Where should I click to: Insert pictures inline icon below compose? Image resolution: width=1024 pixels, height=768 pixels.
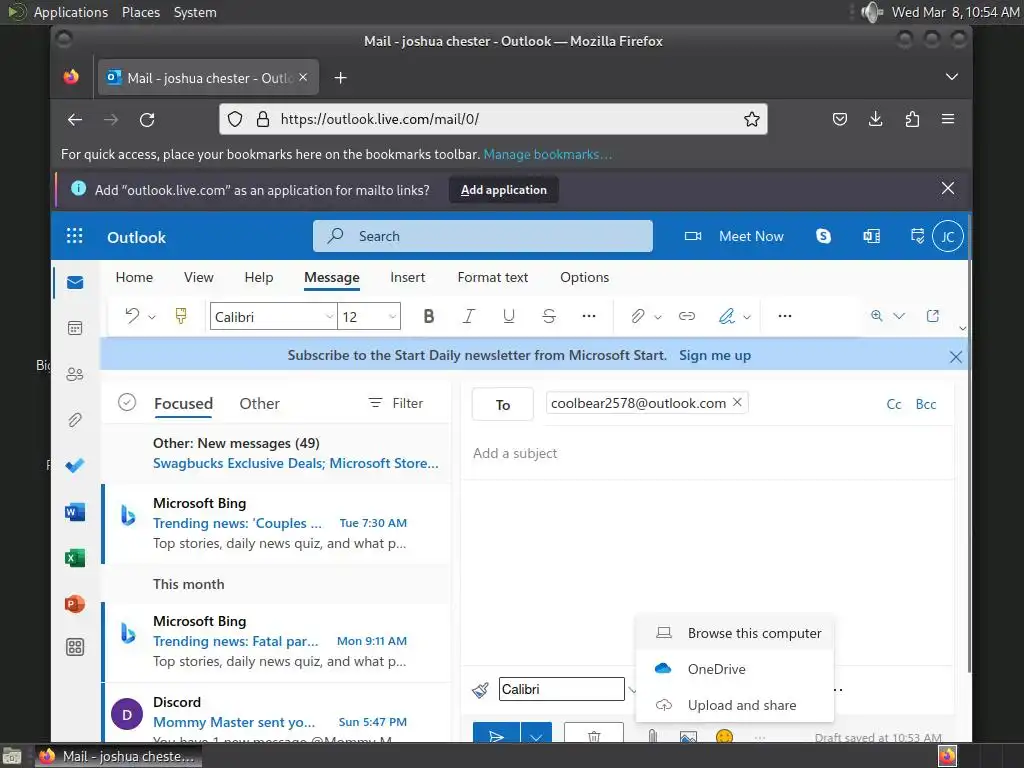[688, 737]
